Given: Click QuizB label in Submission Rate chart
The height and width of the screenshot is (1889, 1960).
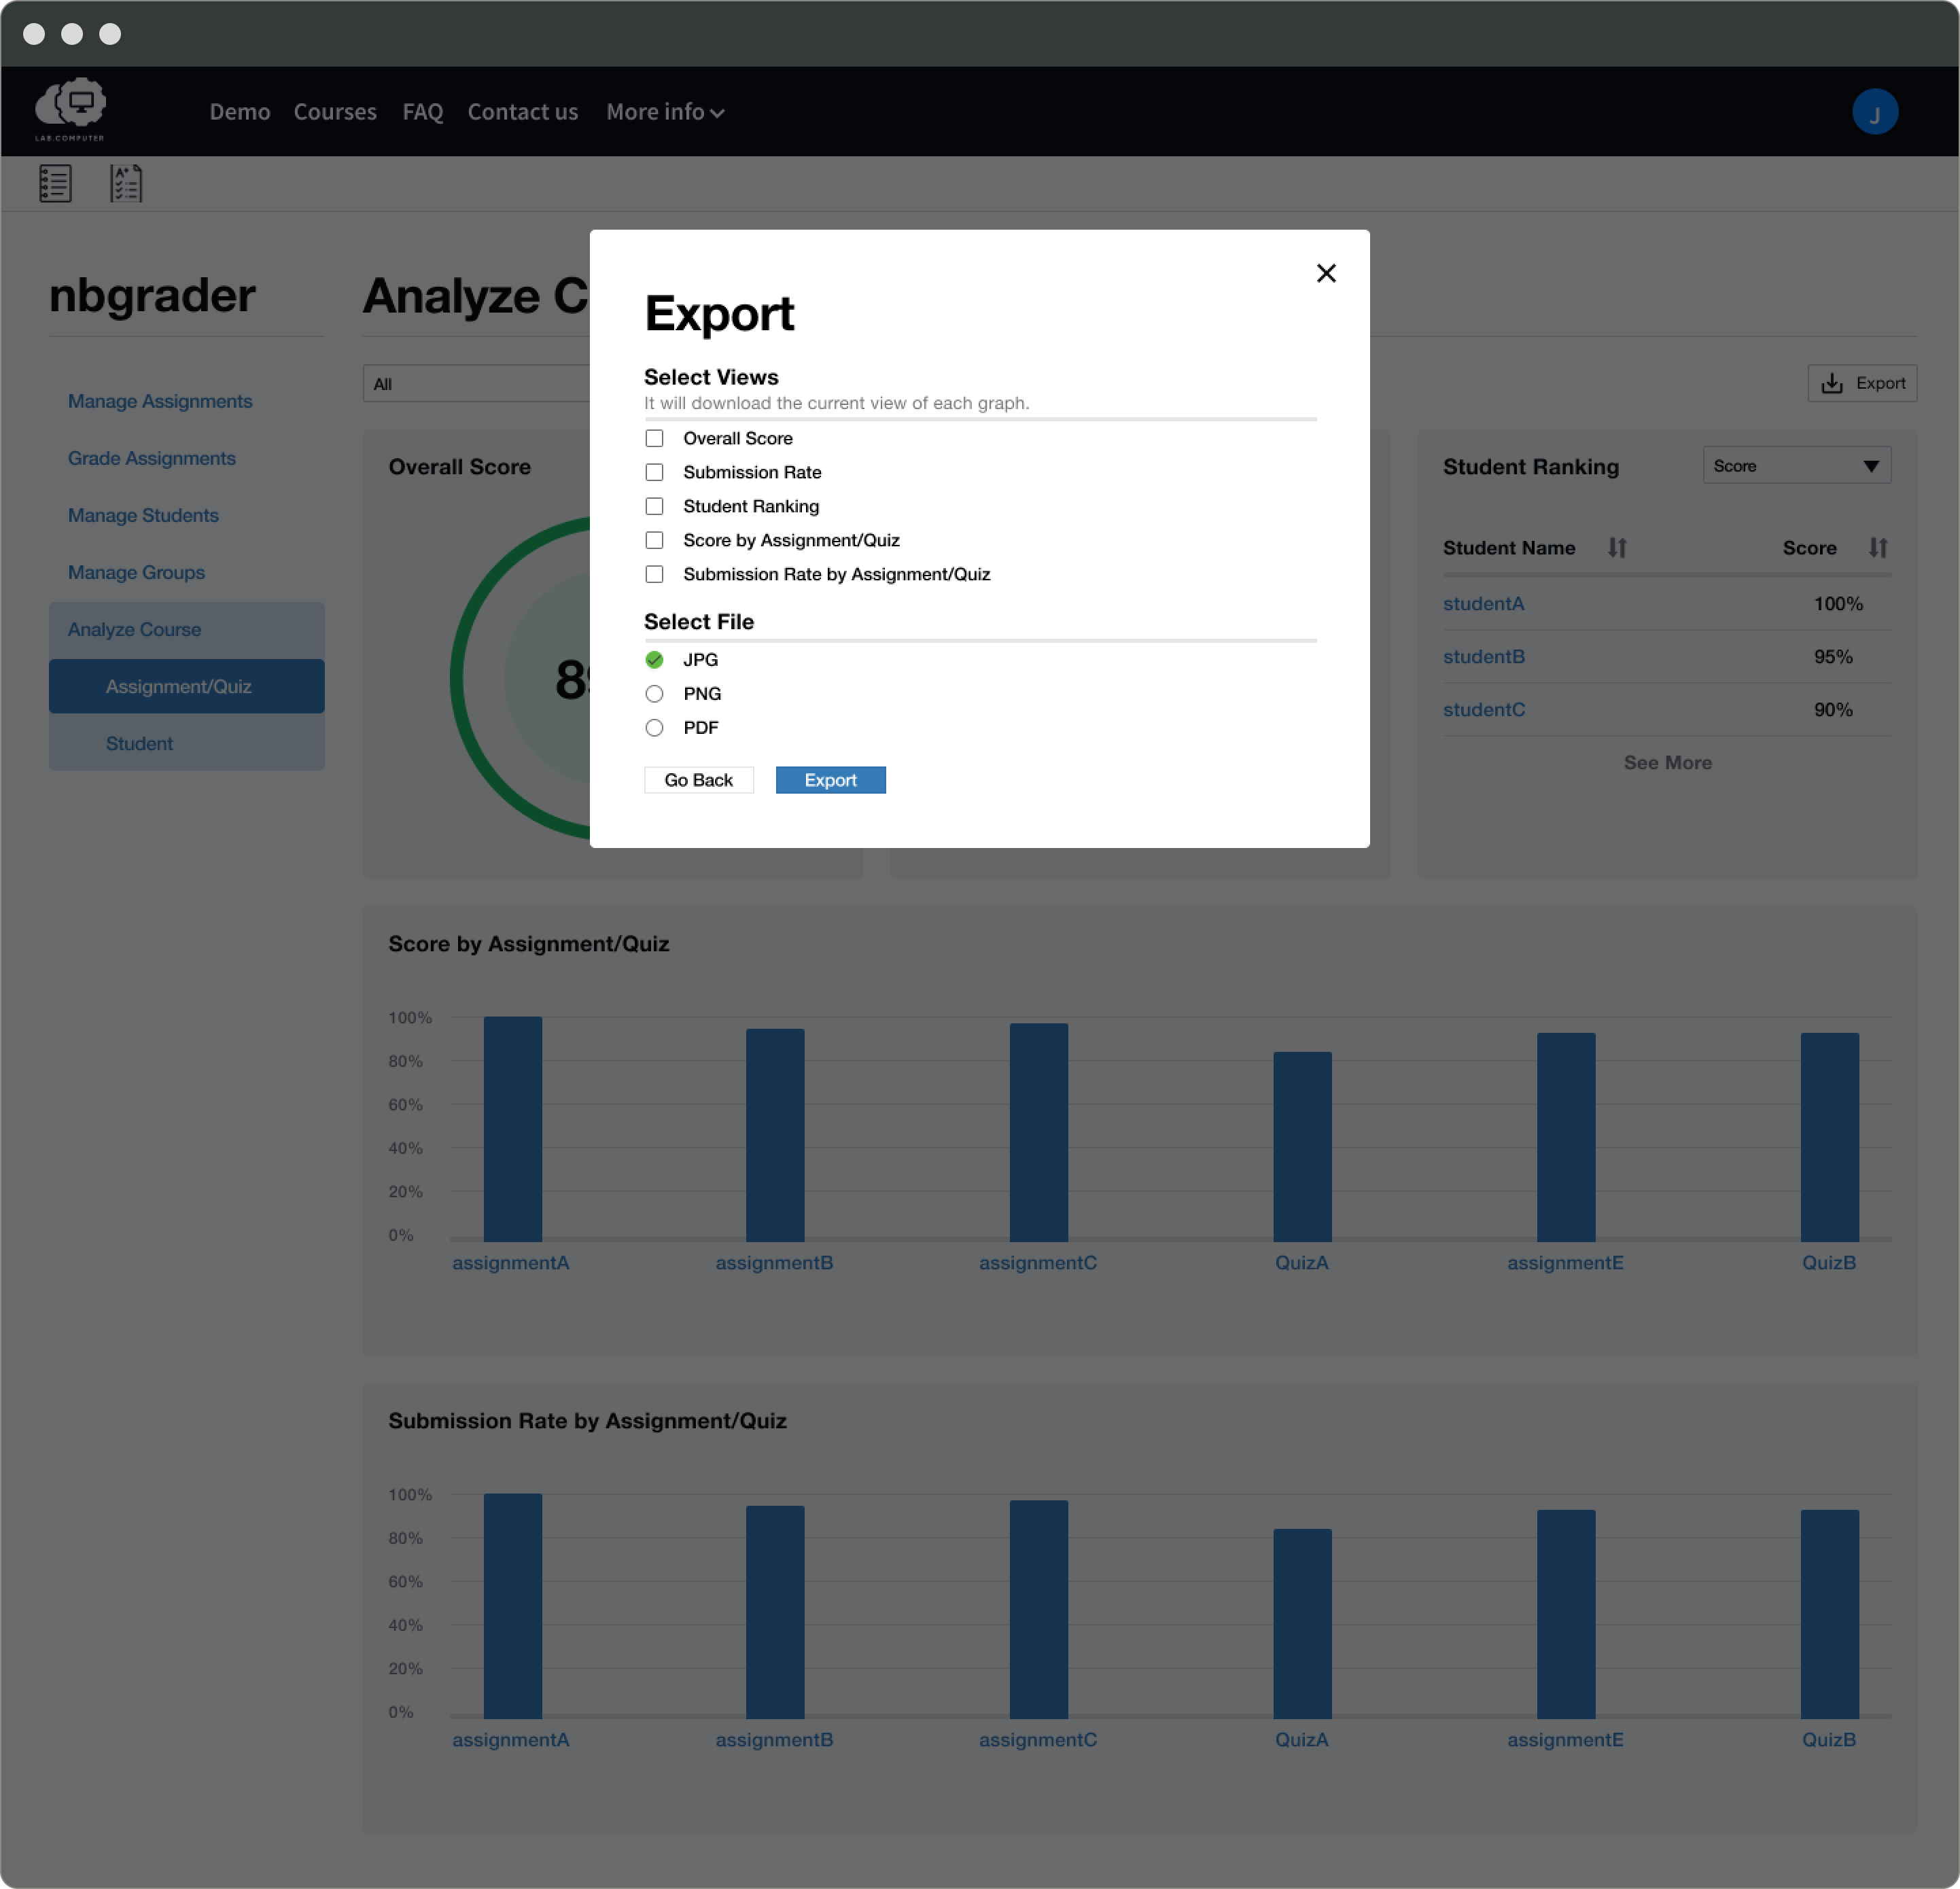Looking at the screenshot, I should pyautogui.click(x=1829, y=1740).
